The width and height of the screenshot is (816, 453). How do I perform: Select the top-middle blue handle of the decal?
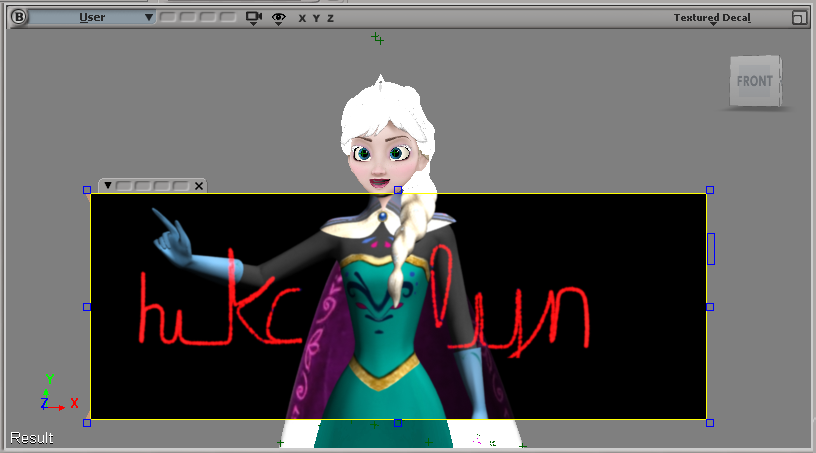point(398,190)
